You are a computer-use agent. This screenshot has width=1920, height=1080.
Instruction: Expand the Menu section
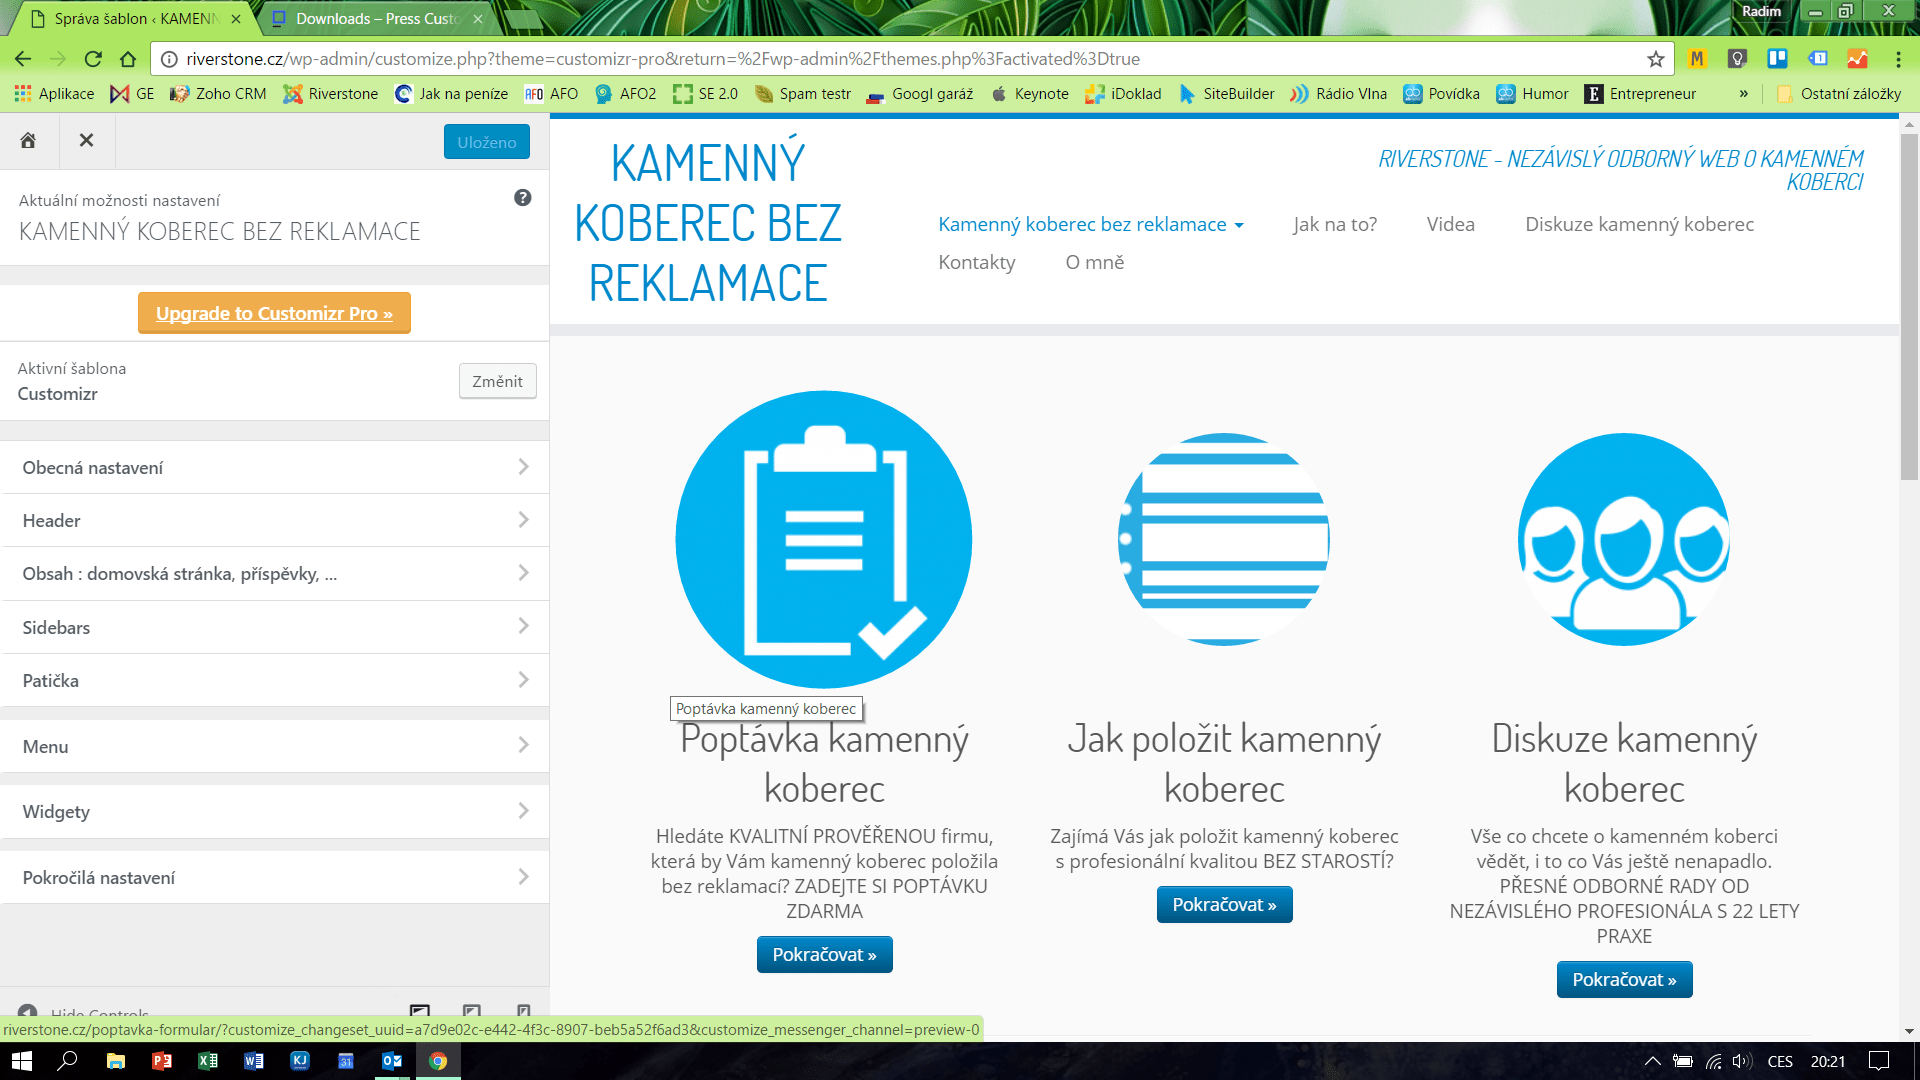click(x=275, y=746)
